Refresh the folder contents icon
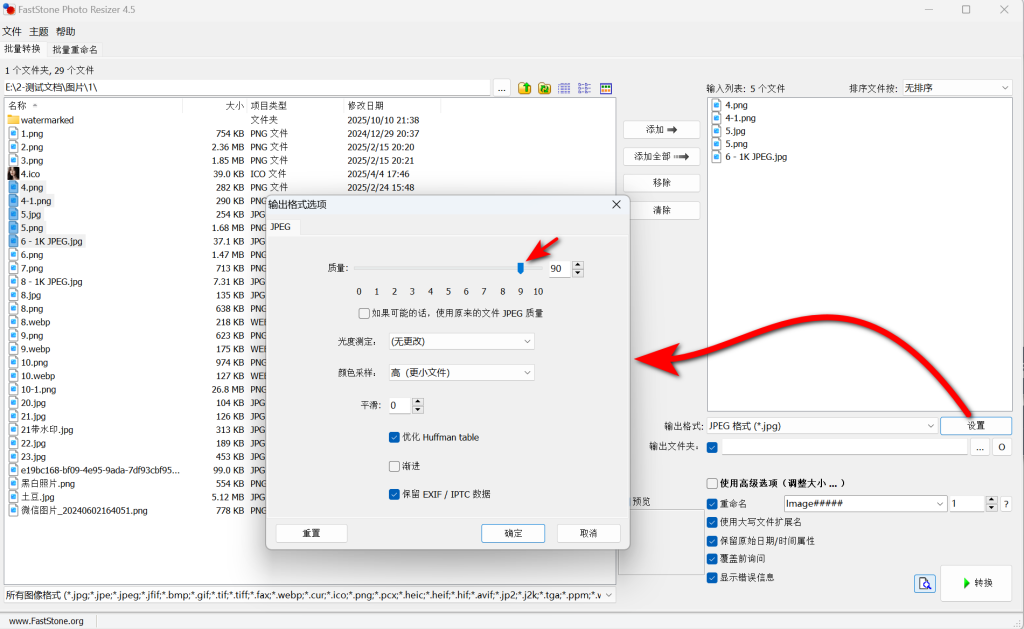Image resolution: width=1024 pixels, height=629 pixels. 544,88
